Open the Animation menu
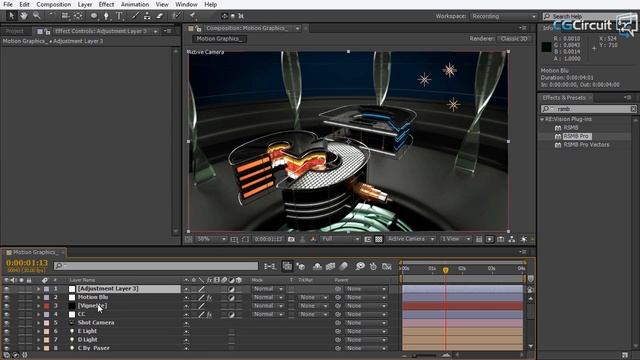 point(135,4)
